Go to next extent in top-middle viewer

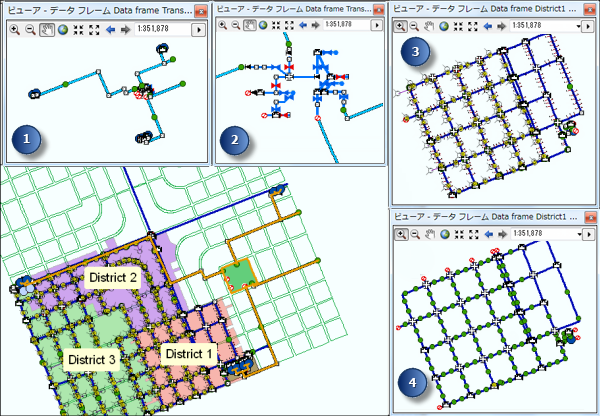pyautogui.click(x=315, y=25)
